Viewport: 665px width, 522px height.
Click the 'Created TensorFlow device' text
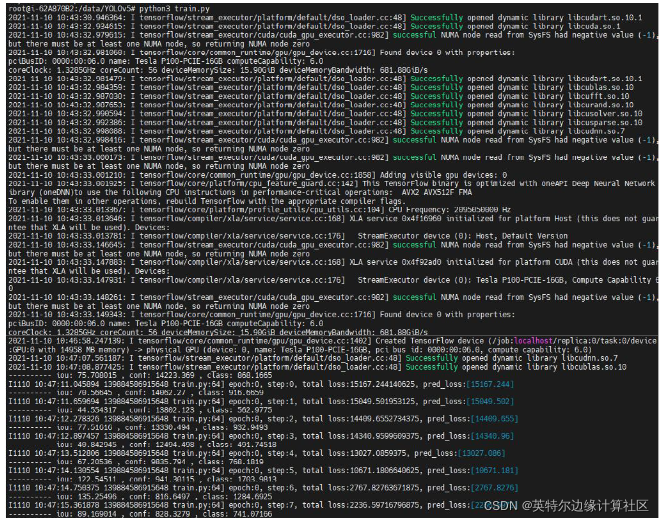coord(429,341)
